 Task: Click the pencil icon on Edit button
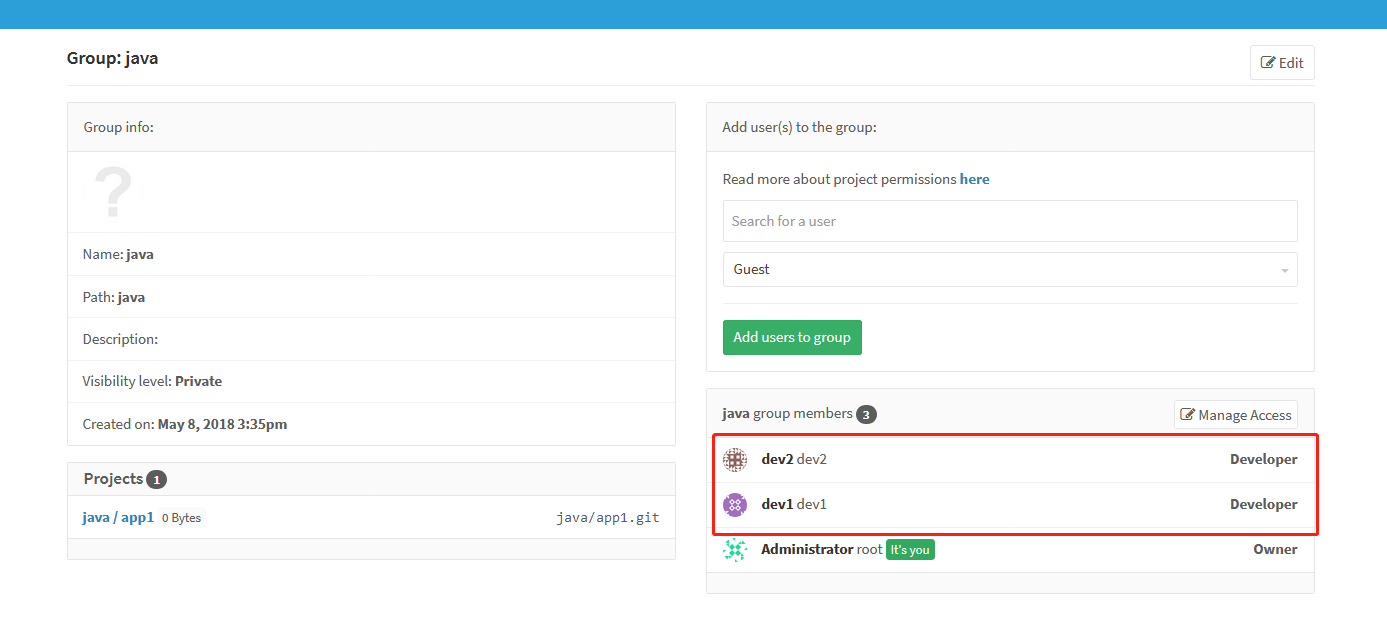(x=1268, y=63)
